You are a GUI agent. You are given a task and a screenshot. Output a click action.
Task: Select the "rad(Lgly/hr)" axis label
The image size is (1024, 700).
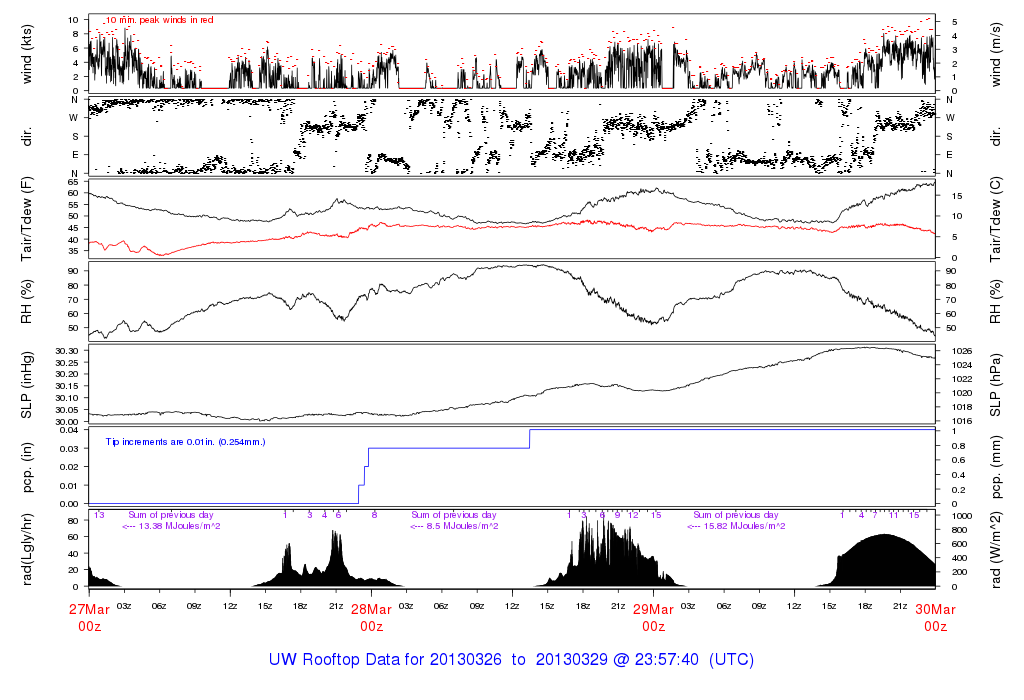click(27, 550)
